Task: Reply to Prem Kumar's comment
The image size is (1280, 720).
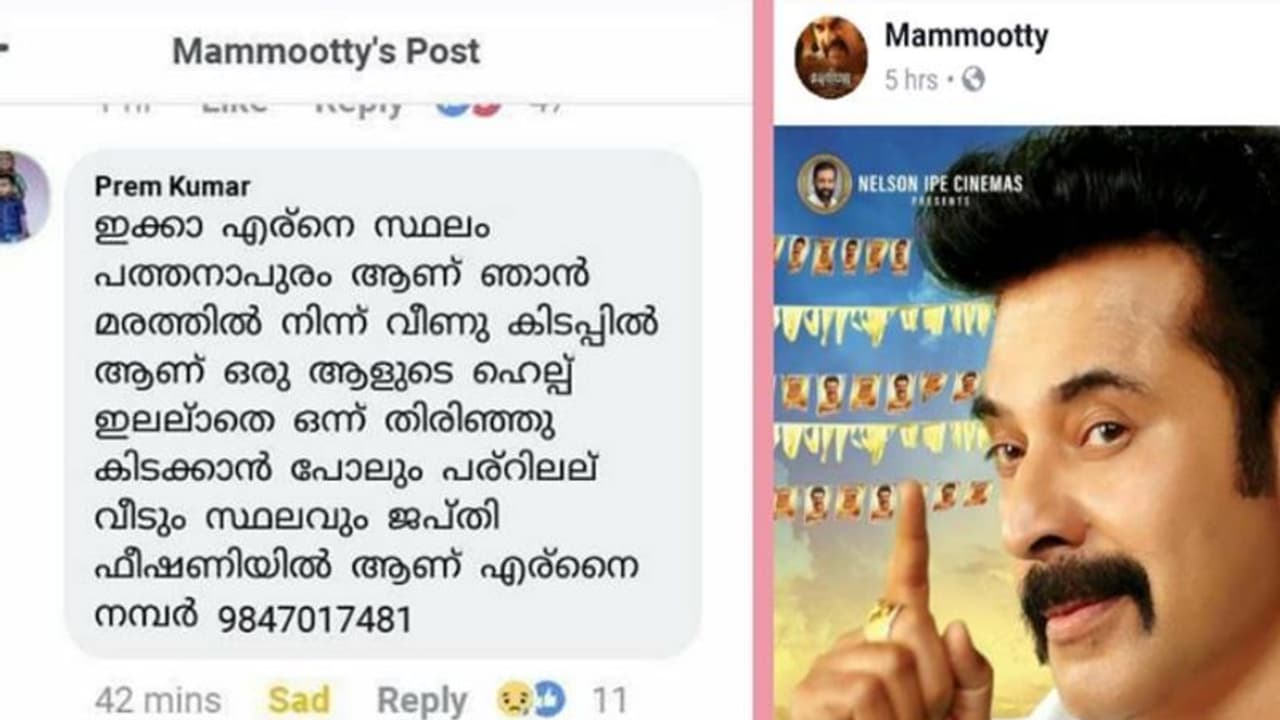Action: tap(421, 700)
